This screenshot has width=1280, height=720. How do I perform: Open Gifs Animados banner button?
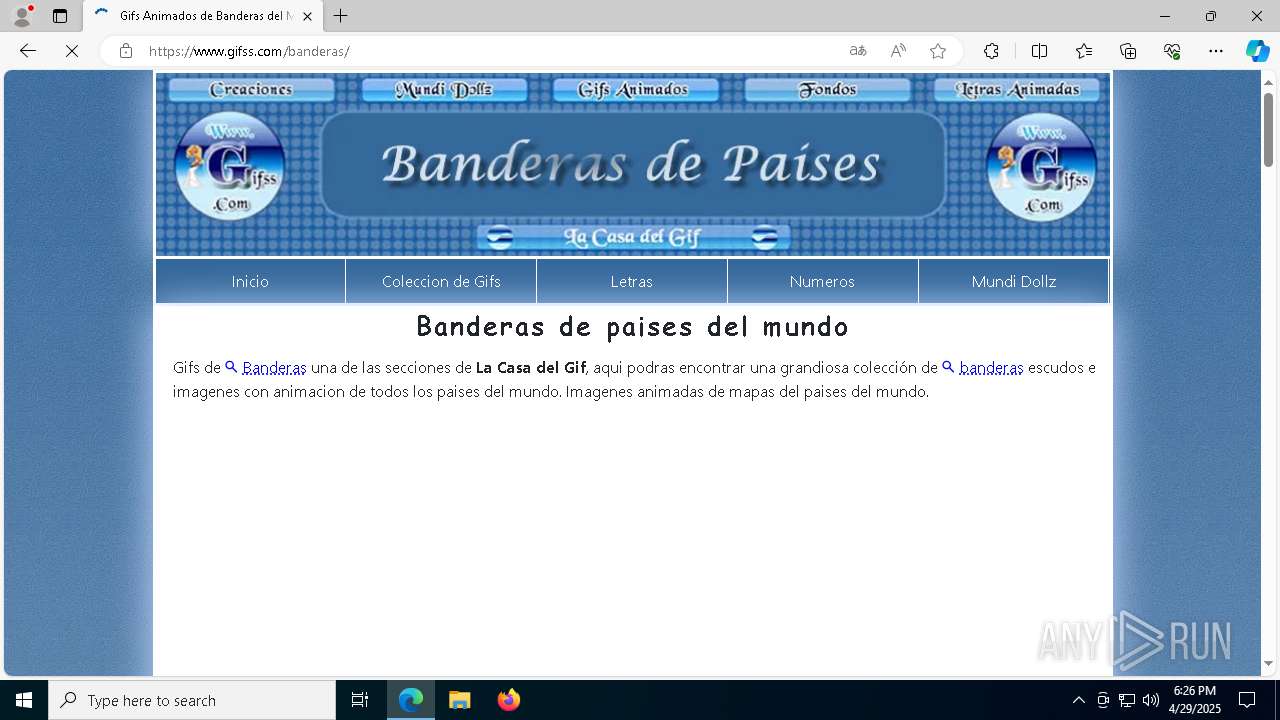[635, 90]
